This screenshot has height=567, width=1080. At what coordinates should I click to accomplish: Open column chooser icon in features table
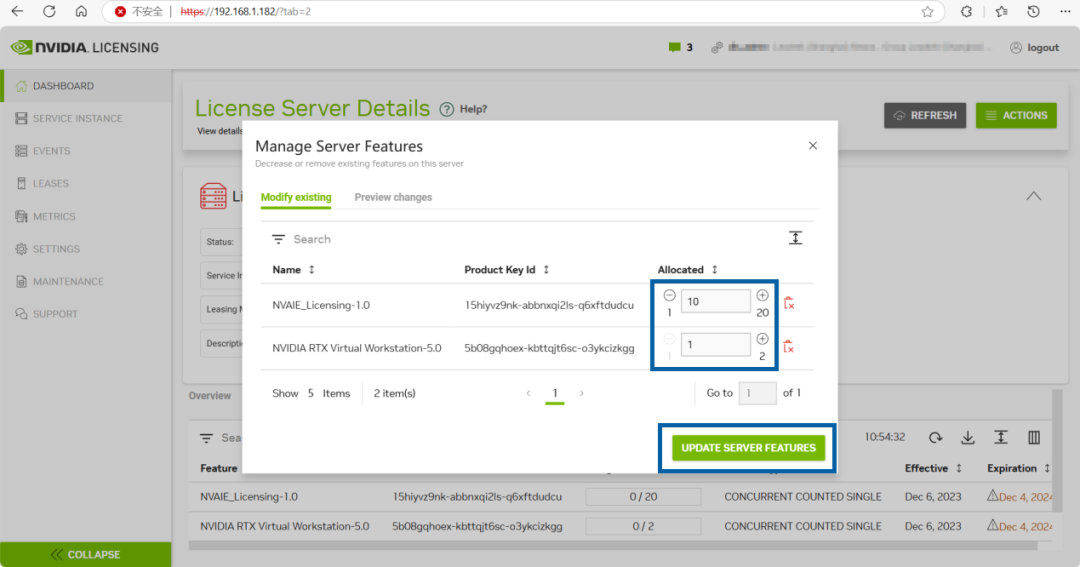pyautogui.click(x=1034, y=437)
